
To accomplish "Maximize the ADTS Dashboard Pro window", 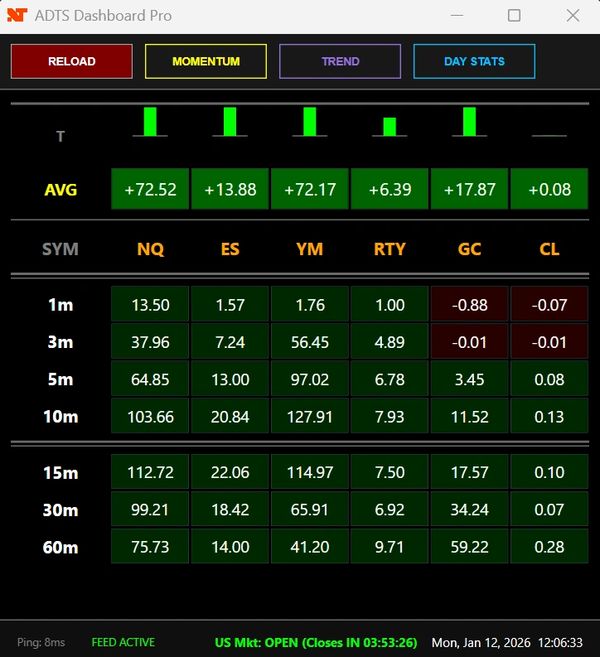I will 514,16.
